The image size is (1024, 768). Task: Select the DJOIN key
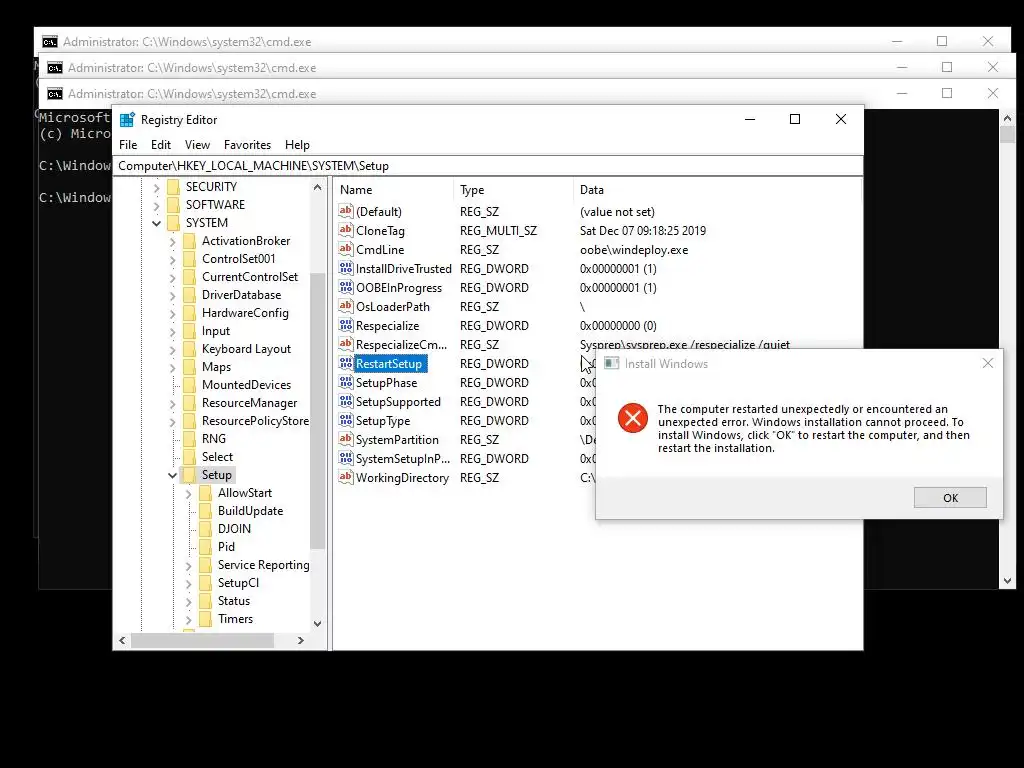coord(234,528)
